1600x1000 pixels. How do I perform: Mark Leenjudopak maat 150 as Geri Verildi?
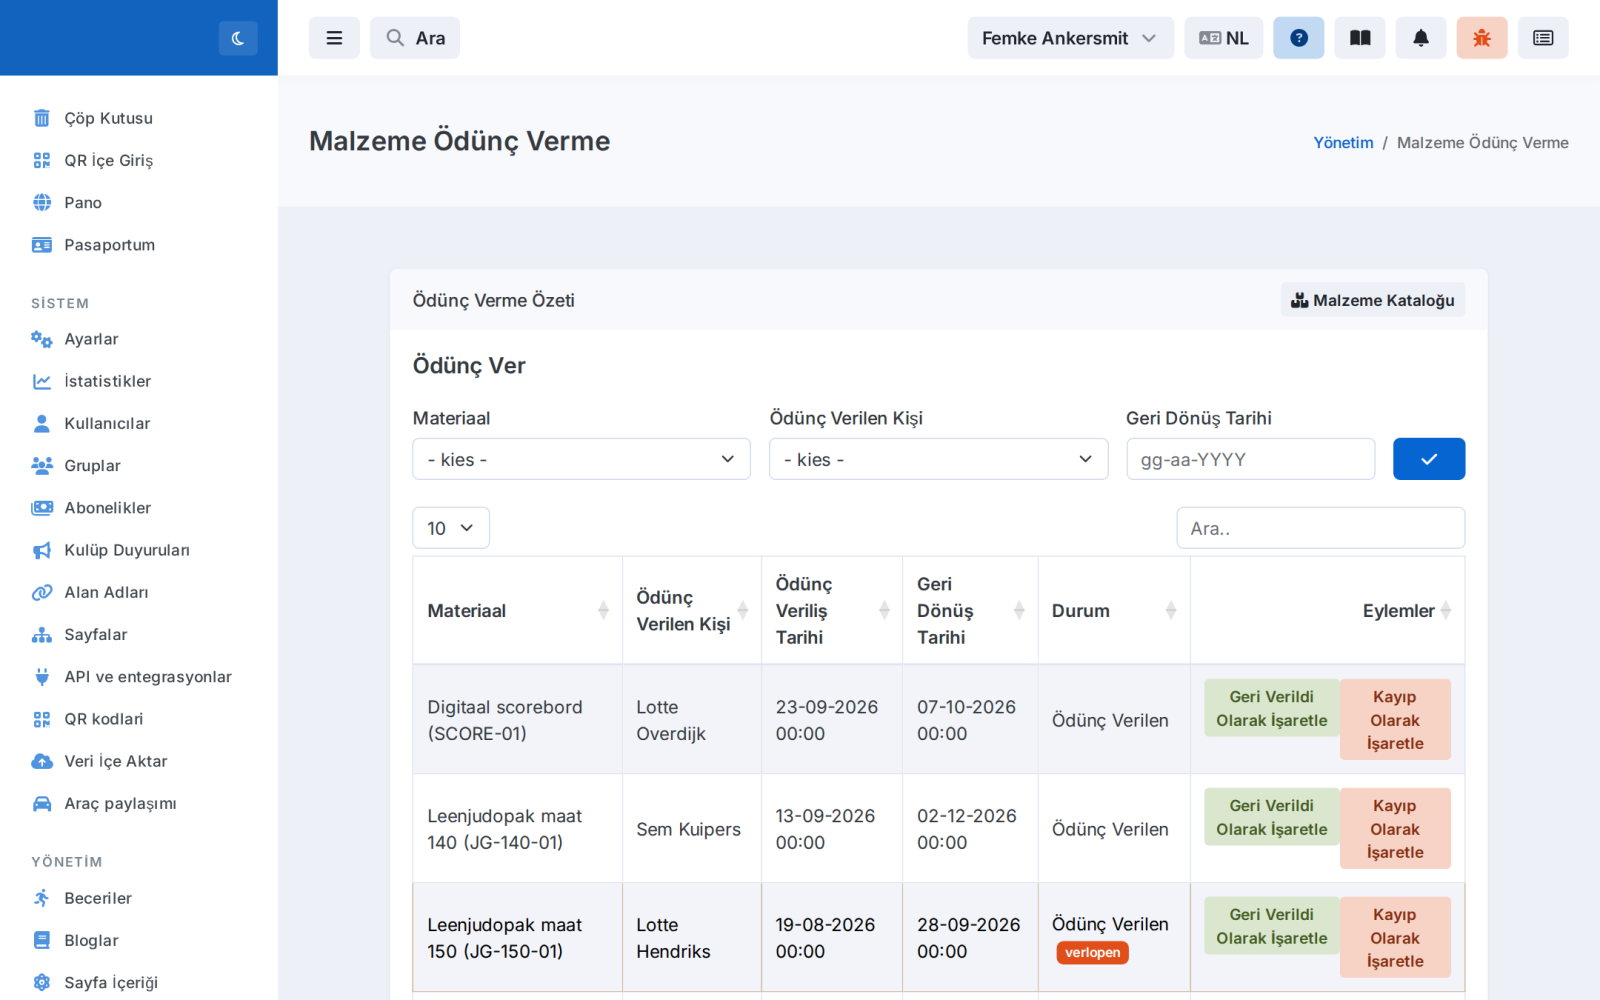pos(1271,926)
